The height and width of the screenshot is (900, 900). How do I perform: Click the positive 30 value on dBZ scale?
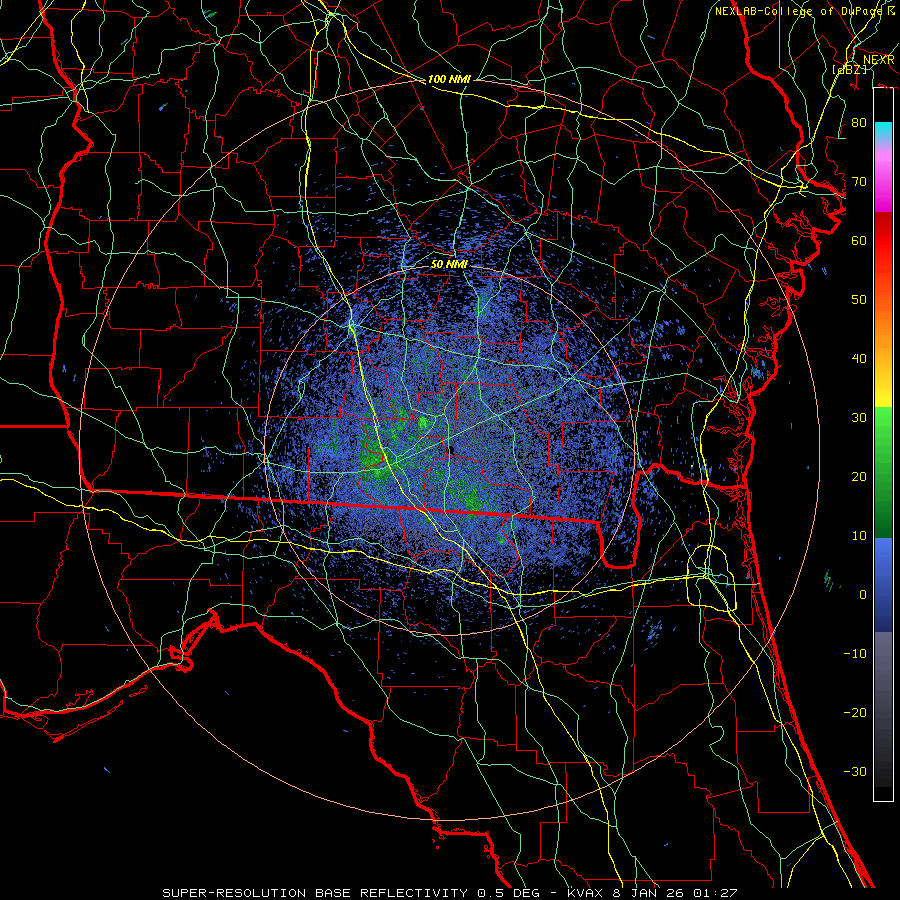859,417
